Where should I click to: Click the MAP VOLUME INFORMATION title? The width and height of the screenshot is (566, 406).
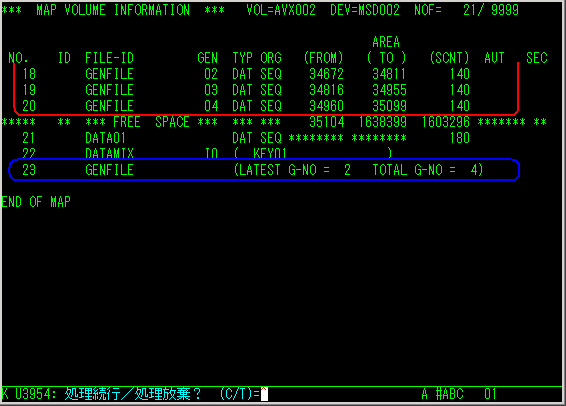tap(113, 10)
